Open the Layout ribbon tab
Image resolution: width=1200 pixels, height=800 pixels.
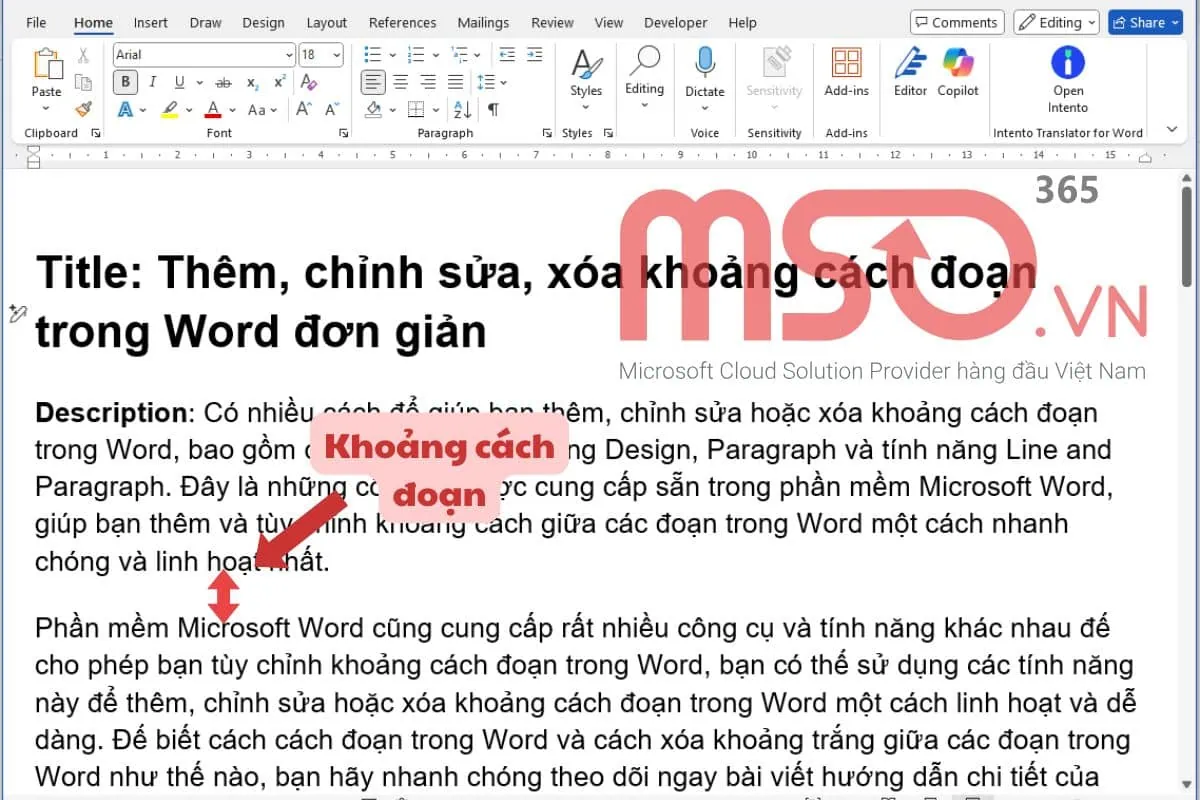click(x=326, y=22)
